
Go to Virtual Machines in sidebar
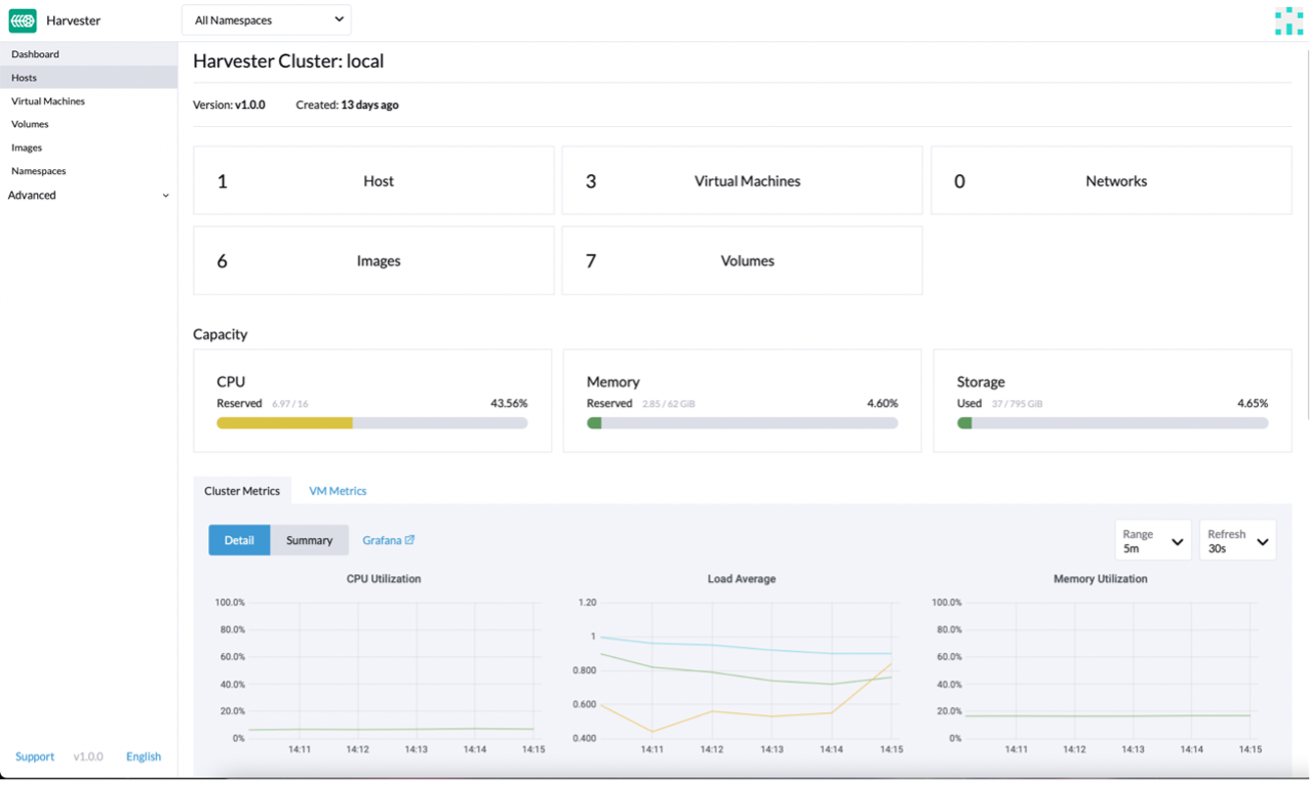(48, 101)
